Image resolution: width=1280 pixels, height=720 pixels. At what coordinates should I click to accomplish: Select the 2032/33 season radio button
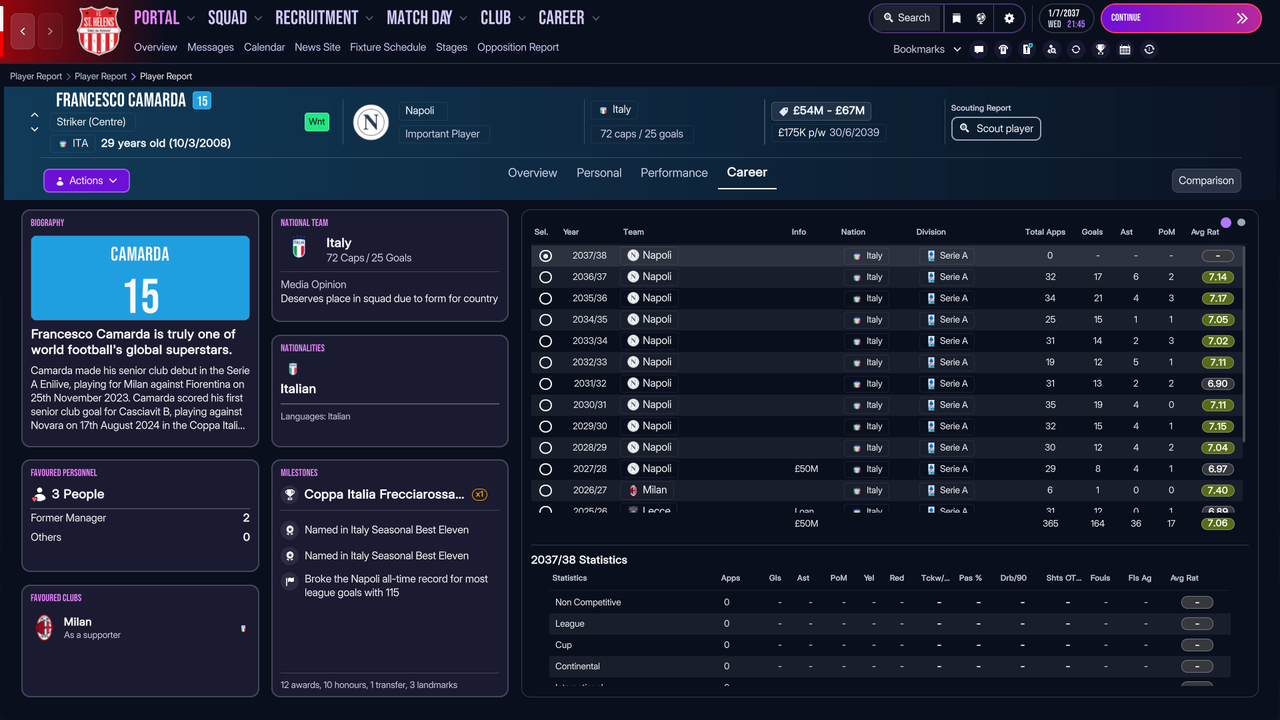545,362
